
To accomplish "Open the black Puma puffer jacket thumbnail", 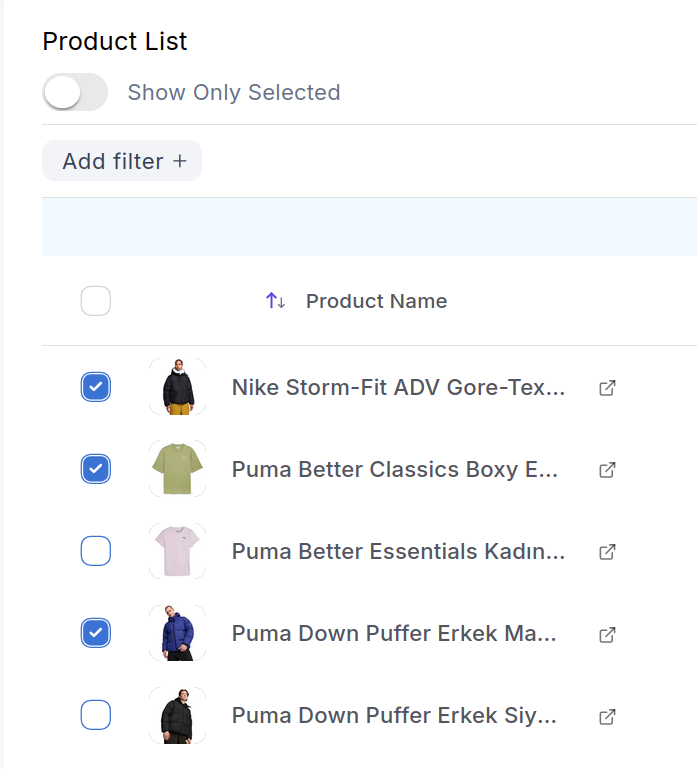I will [x=178, y=716].
